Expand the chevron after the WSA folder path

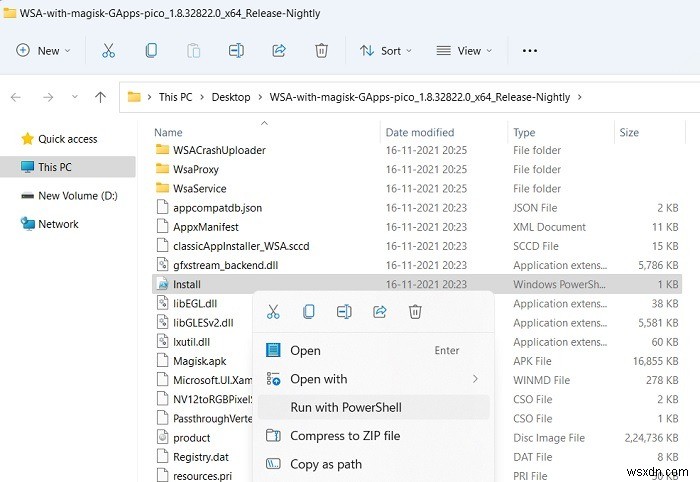click(x=579, y=97)
